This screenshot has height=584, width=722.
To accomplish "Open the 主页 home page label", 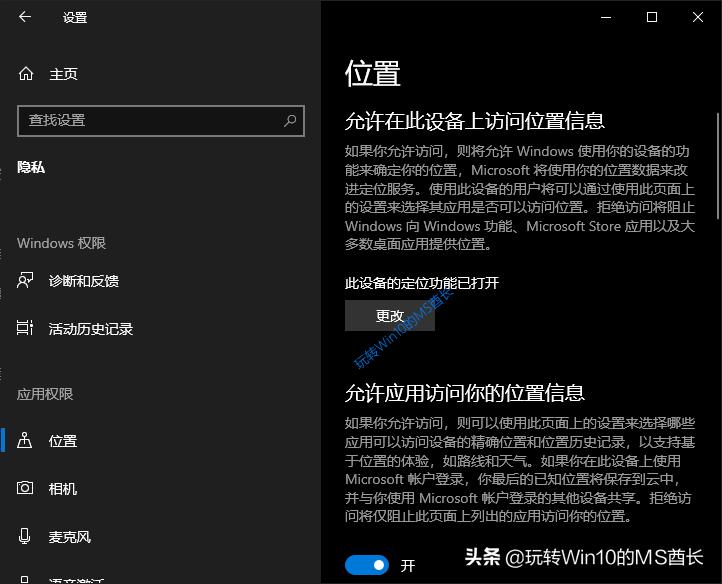I will 64,74.
